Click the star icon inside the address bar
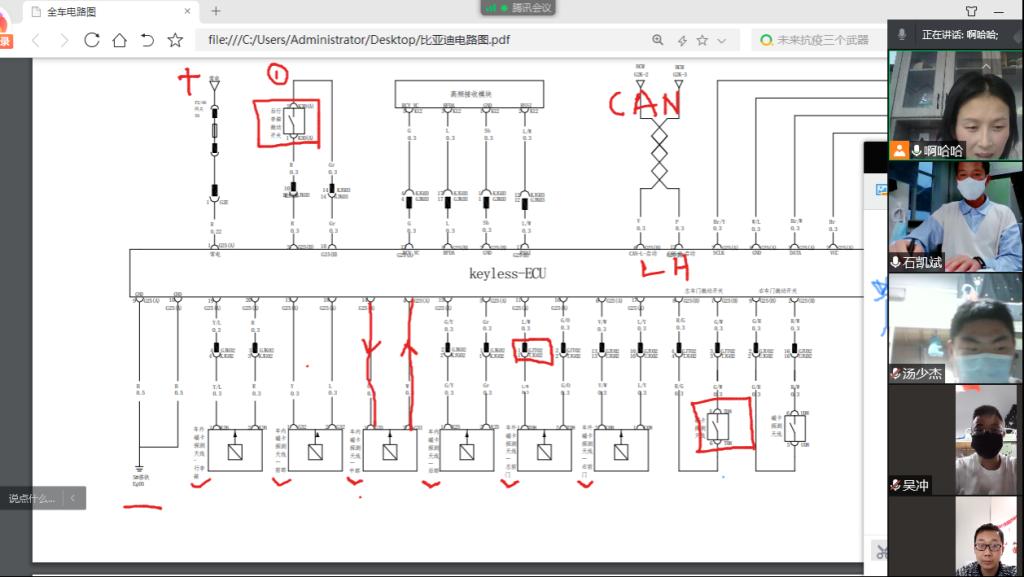The image size is (1024, 577). click(x=702, y=40)
